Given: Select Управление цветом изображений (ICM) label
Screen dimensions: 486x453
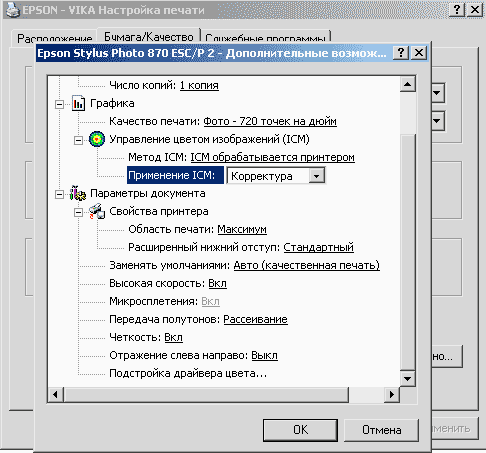Looking at the screenshot, I should point(209,139).
